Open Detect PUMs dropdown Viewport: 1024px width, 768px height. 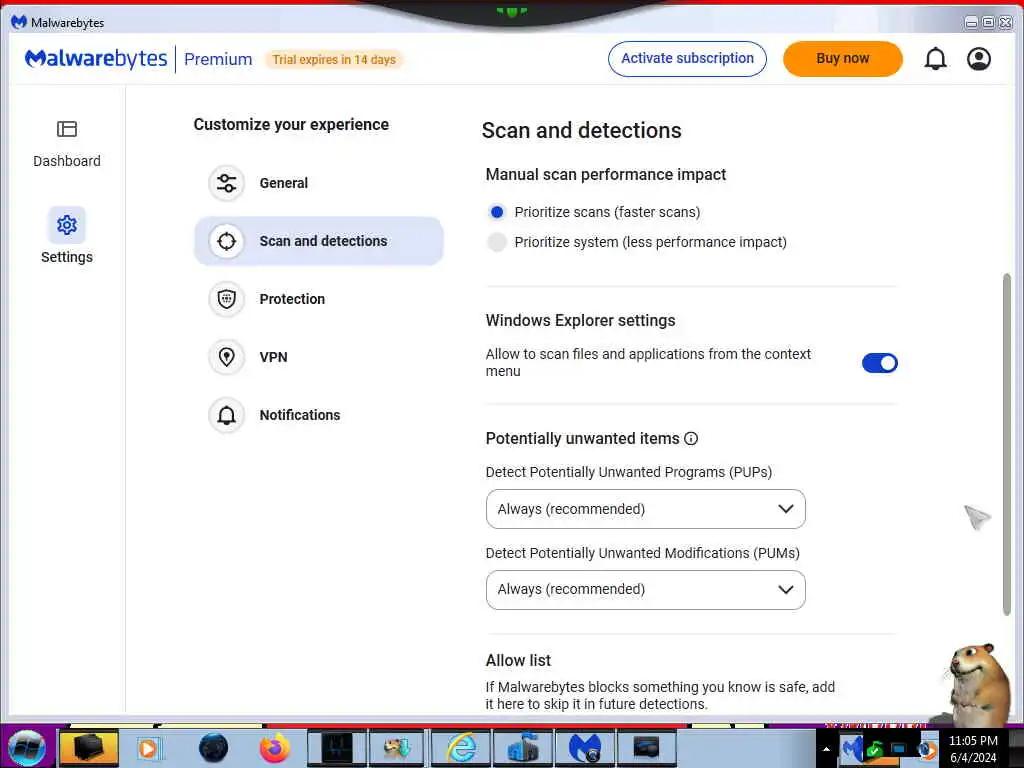click(645, 590)
